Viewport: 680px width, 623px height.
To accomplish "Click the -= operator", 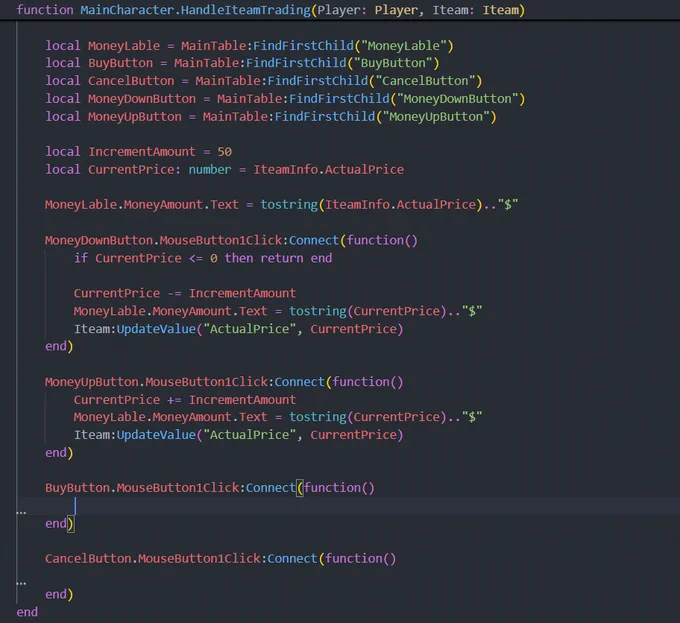I will (174, 294).
